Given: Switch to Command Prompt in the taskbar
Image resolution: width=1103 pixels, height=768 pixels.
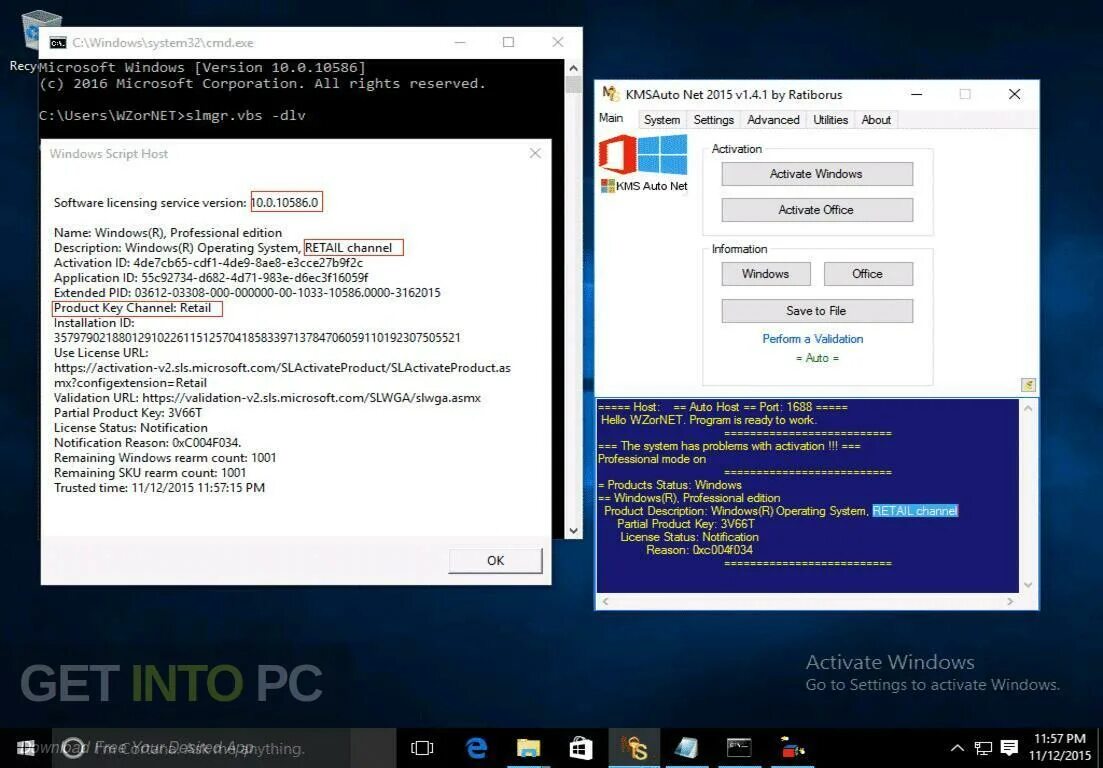Looking at the screenshot, I should 739,748.
